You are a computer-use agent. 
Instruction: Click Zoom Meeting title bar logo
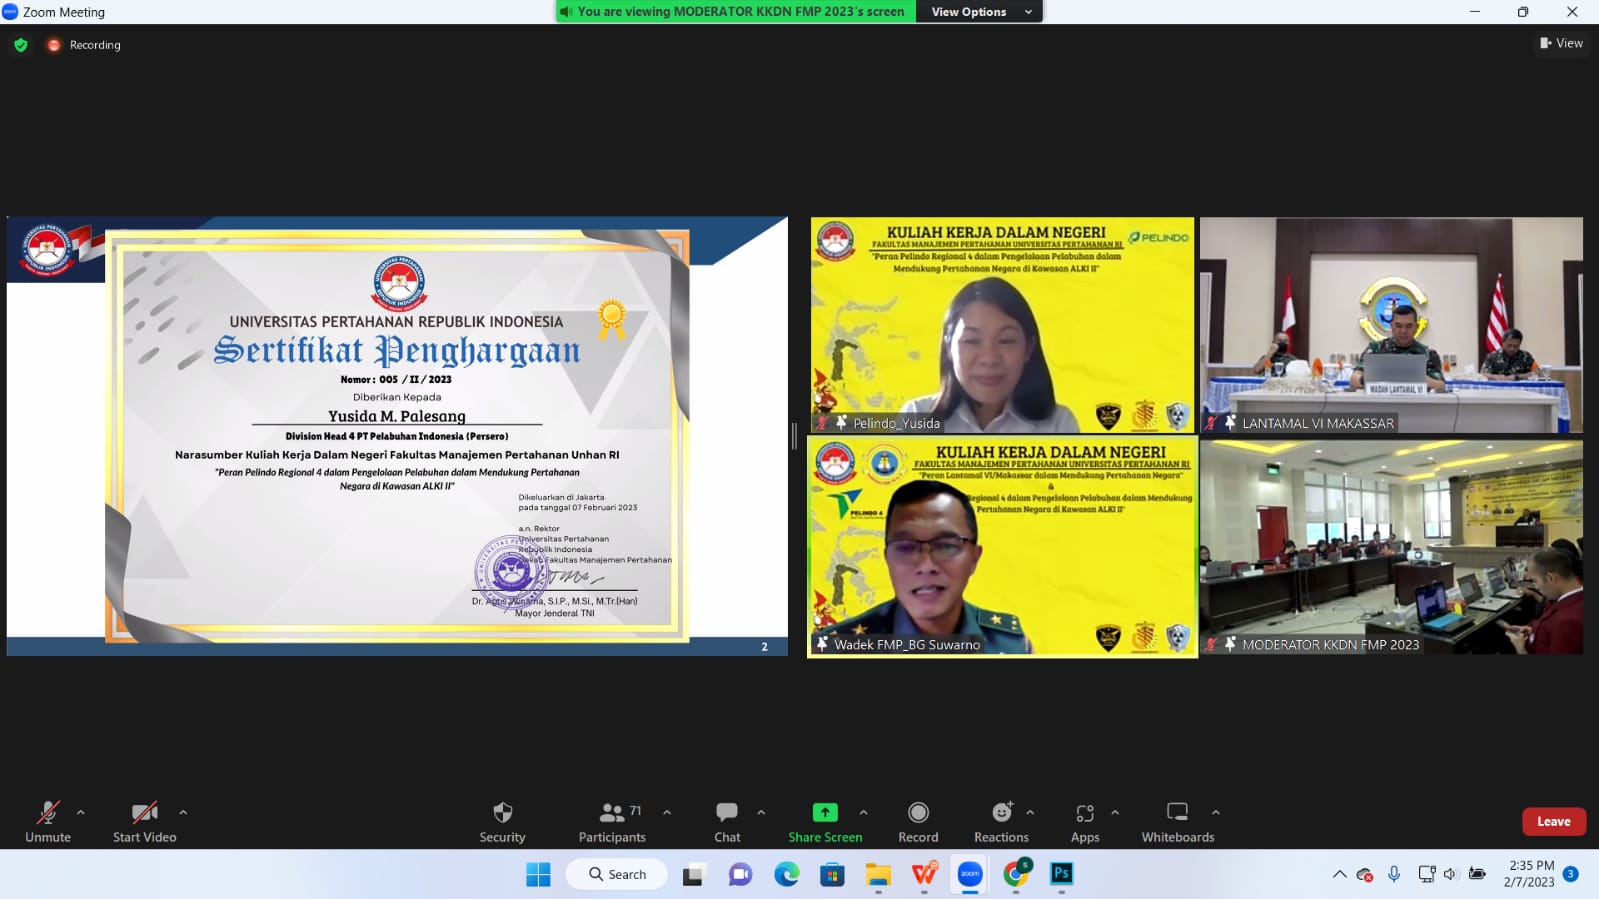coord(10,12)
